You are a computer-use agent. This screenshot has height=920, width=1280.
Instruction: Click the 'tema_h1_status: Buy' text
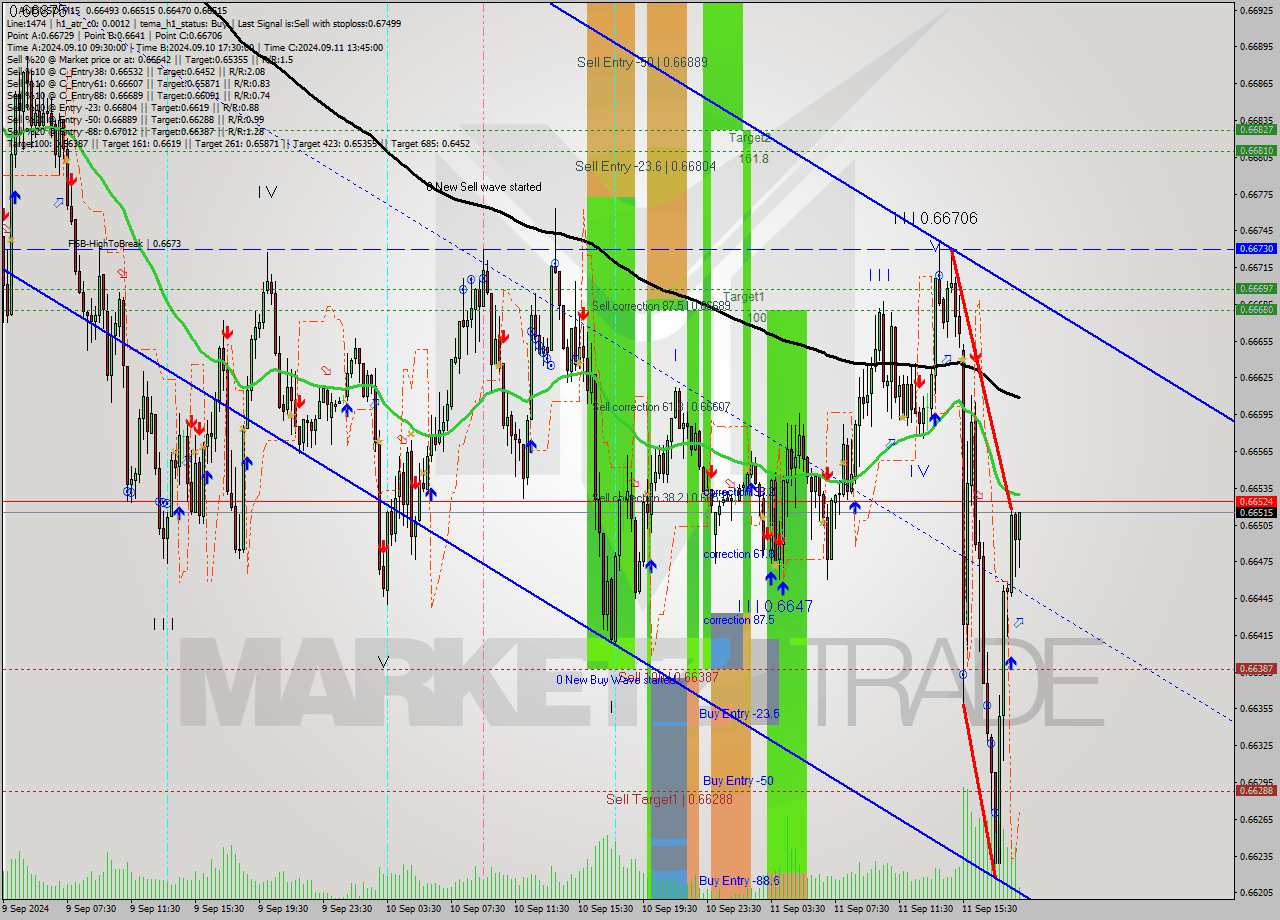[x=185, y=22]
